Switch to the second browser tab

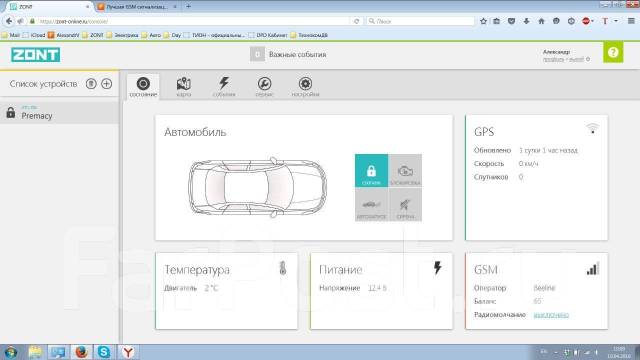(x=137, y=7)
